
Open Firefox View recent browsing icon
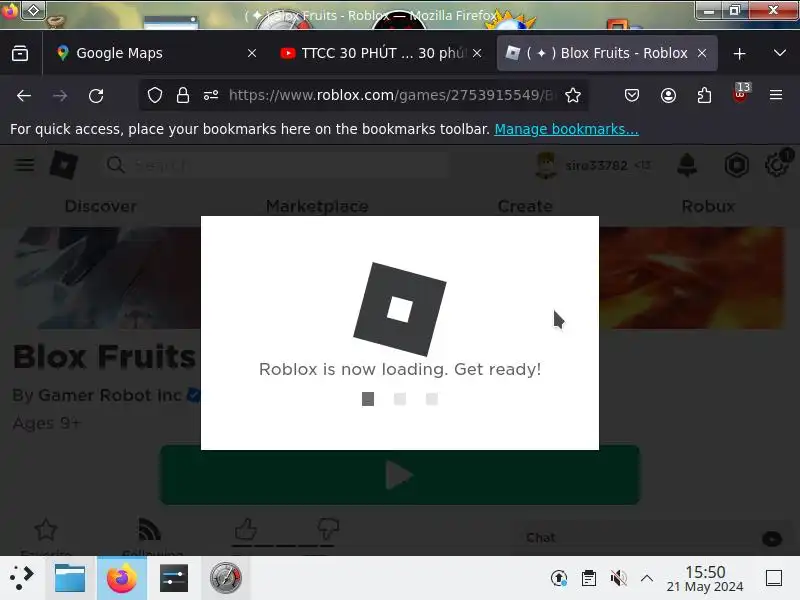tap(20, 53)
